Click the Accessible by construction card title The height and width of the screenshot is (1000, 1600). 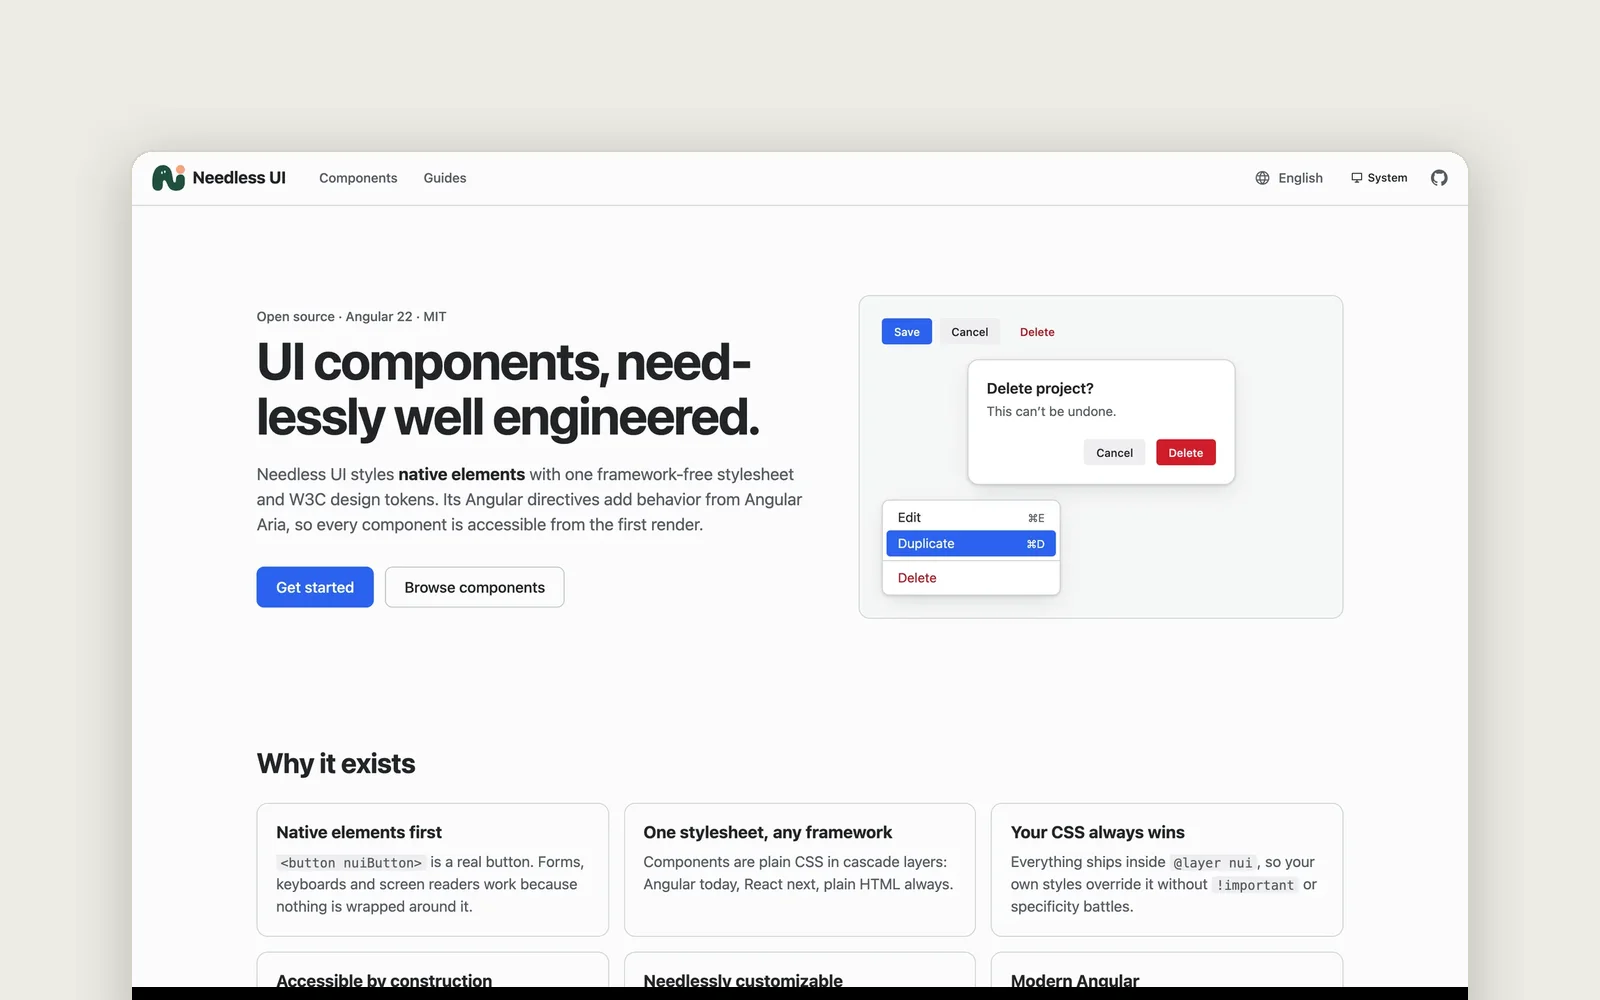(x=384, y=980)
